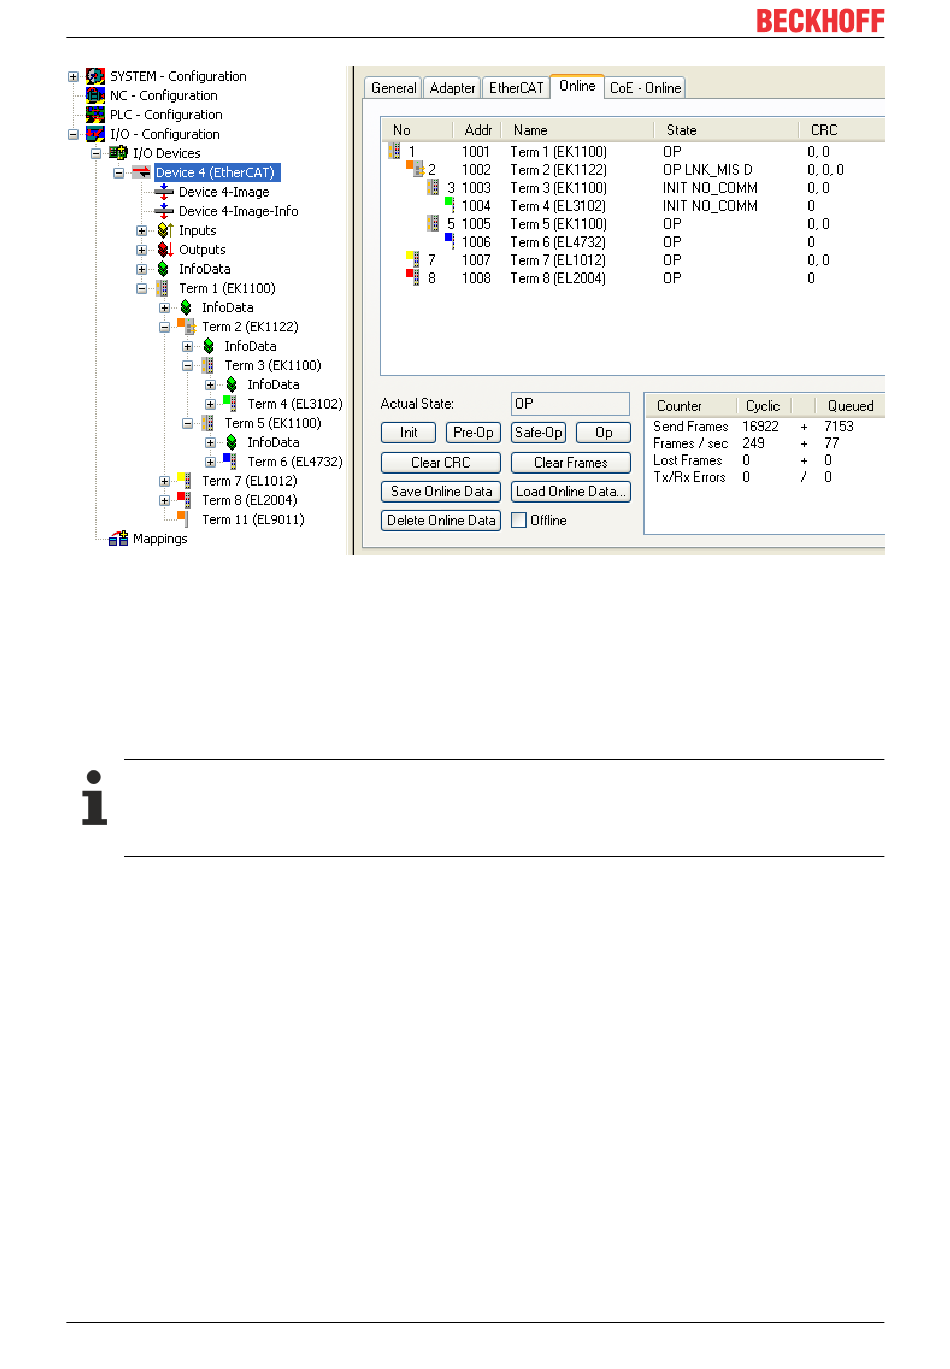The width and height of the screenshot is (950, 1369).
Task: Open the Adapter tab
Action: 452,88
